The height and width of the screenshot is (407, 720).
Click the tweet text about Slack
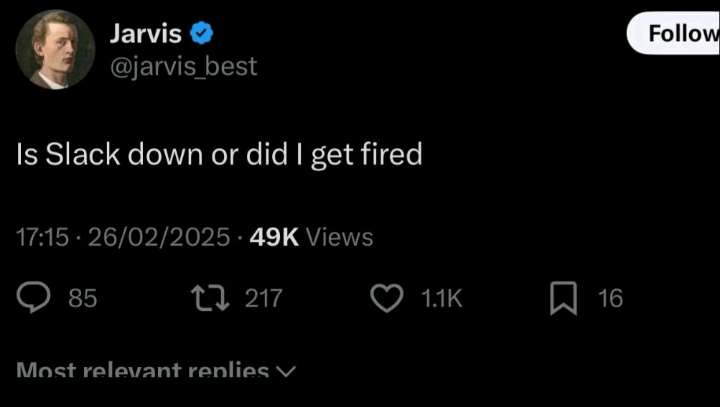coord(219,155)
